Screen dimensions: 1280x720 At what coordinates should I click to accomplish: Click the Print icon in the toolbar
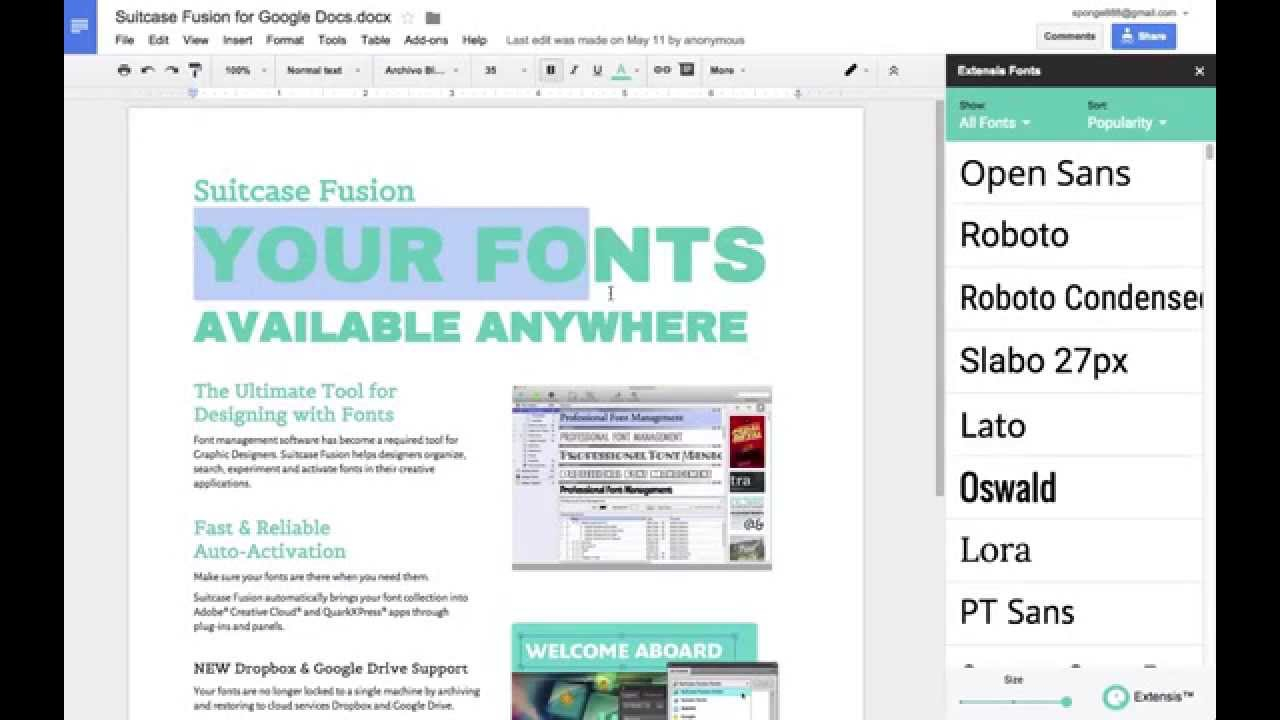(124, 70)
